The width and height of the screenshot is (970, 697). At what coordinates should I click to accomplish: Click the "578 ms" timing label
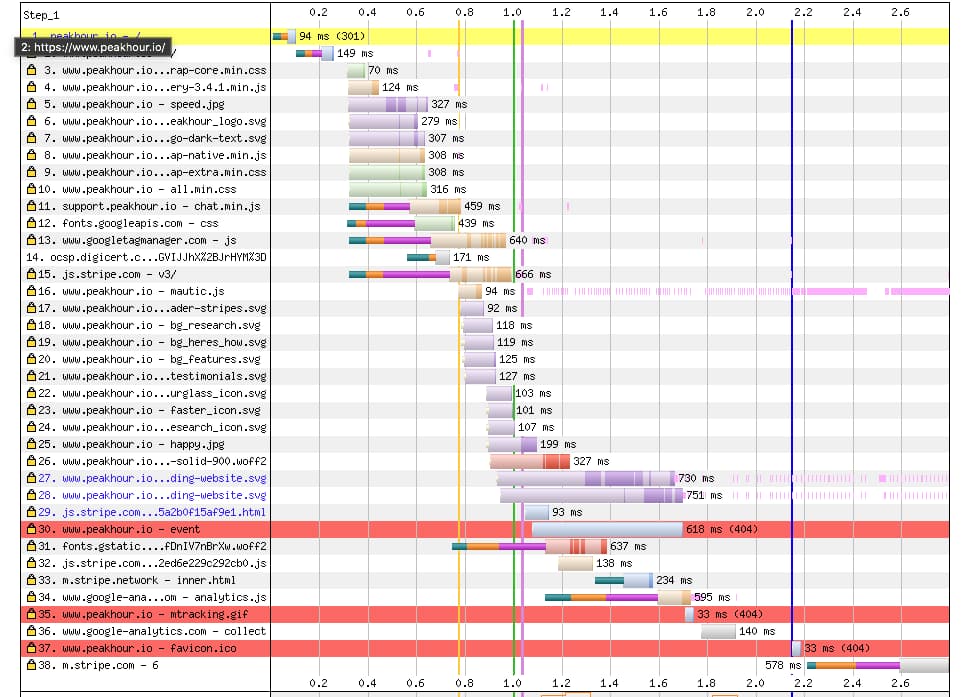click(x=783, y=665)
